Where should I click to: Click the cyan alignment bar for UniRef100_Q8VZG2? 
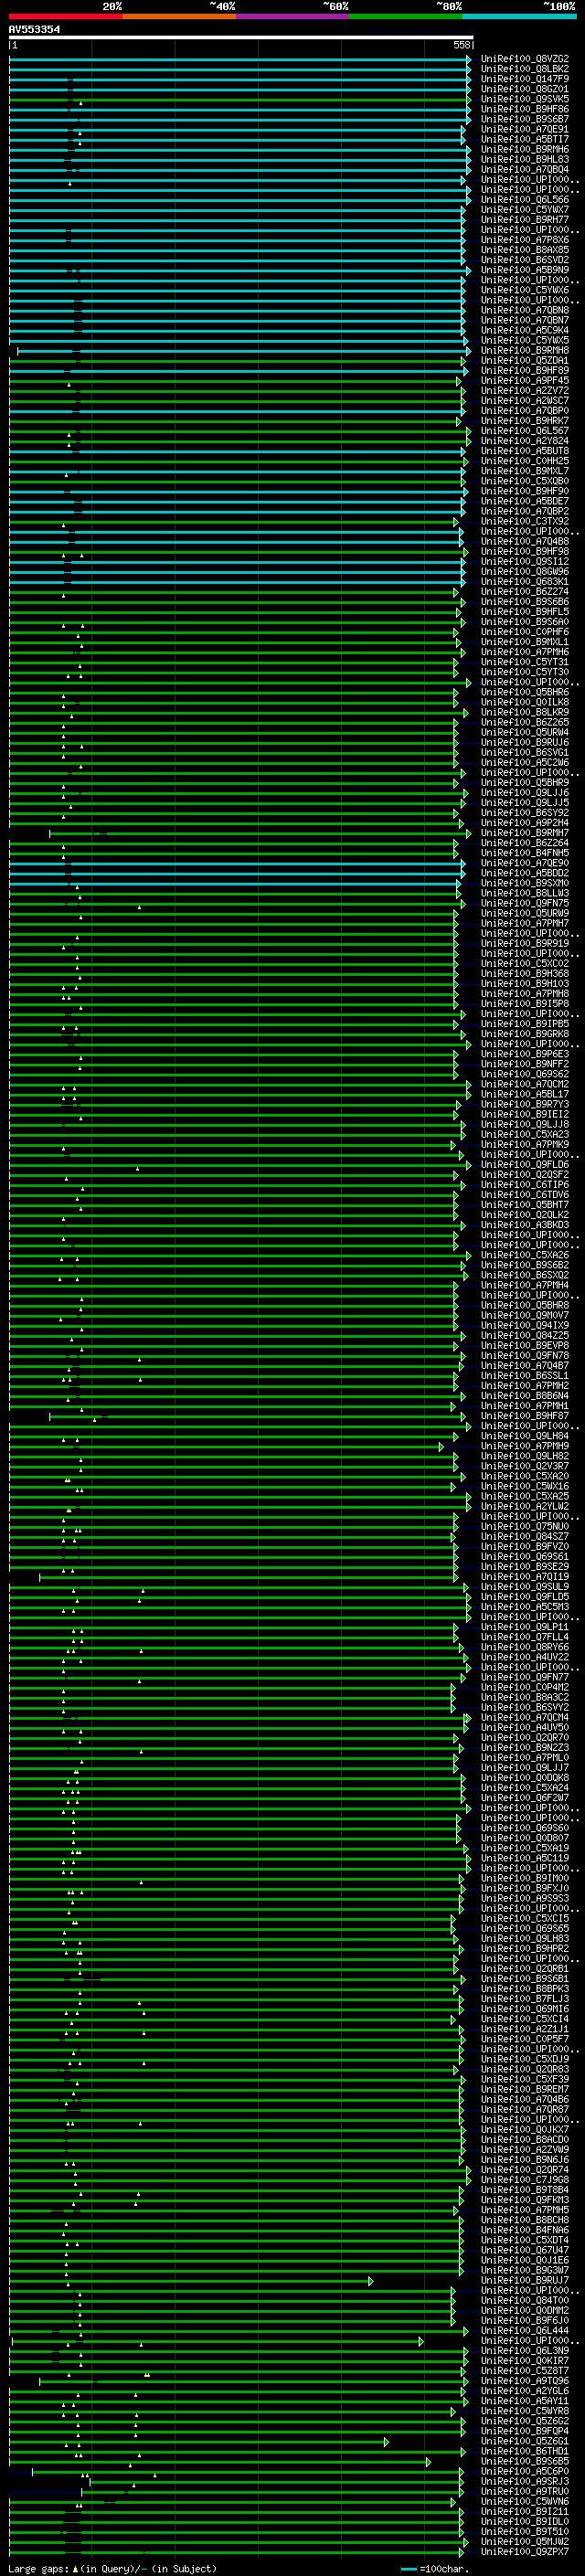(240, 59)
